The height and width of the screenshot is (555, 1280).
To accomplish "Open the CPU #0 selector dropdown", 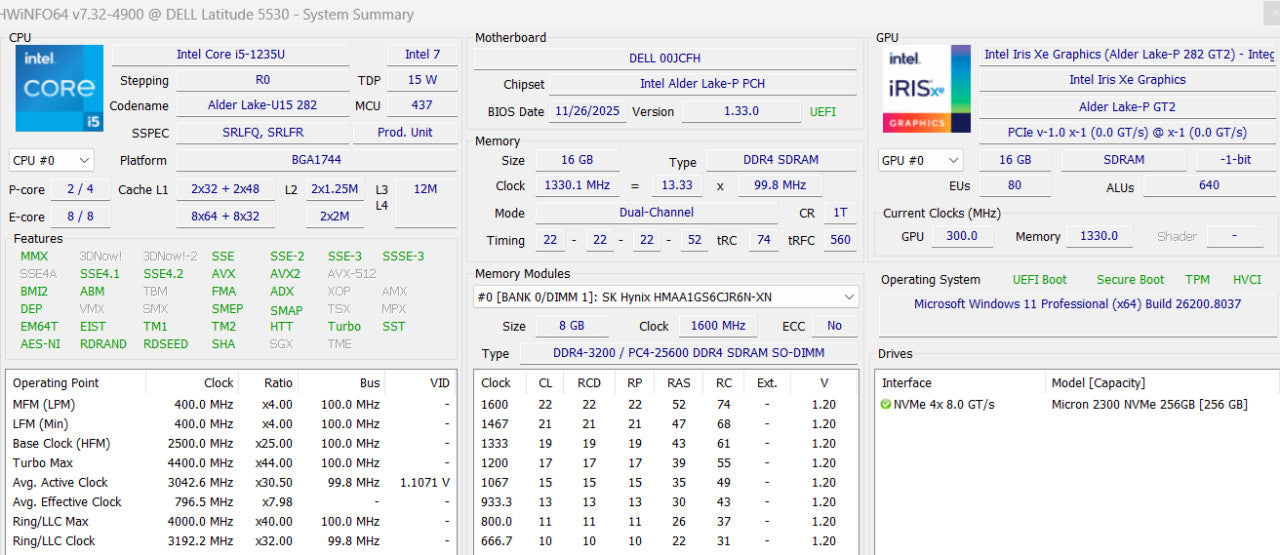I will point(52,160).
